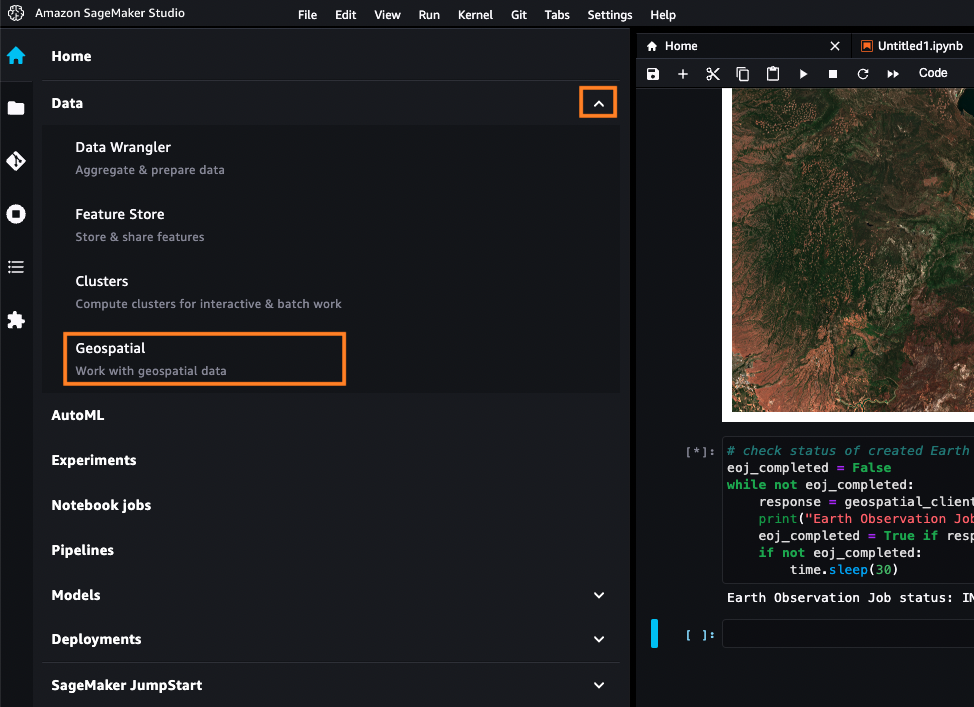Open Geospatial
Screen dimensions: 974x707
204,358
